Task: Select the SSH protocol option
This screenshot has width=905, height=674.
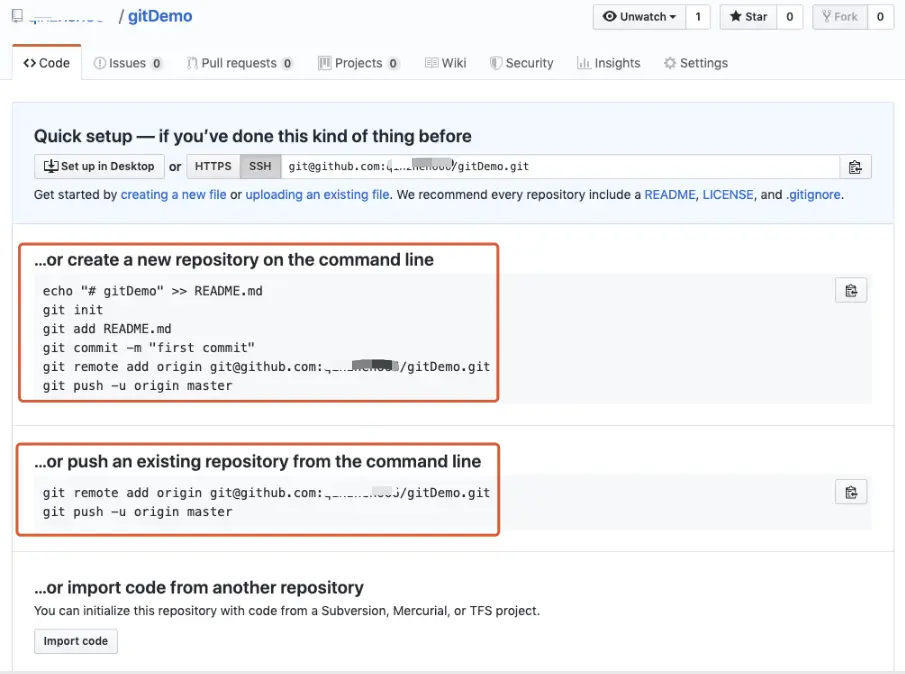Action: click(x=259, y=167)
